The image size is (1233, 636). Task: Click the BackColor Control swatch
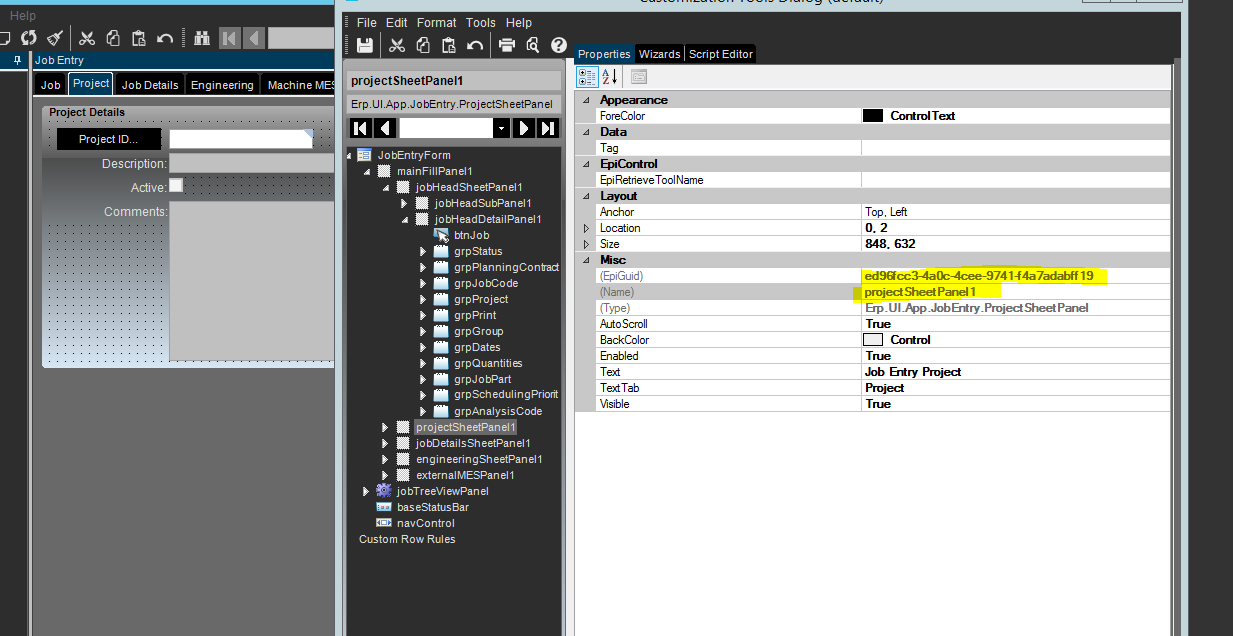[x=873, y=340]
